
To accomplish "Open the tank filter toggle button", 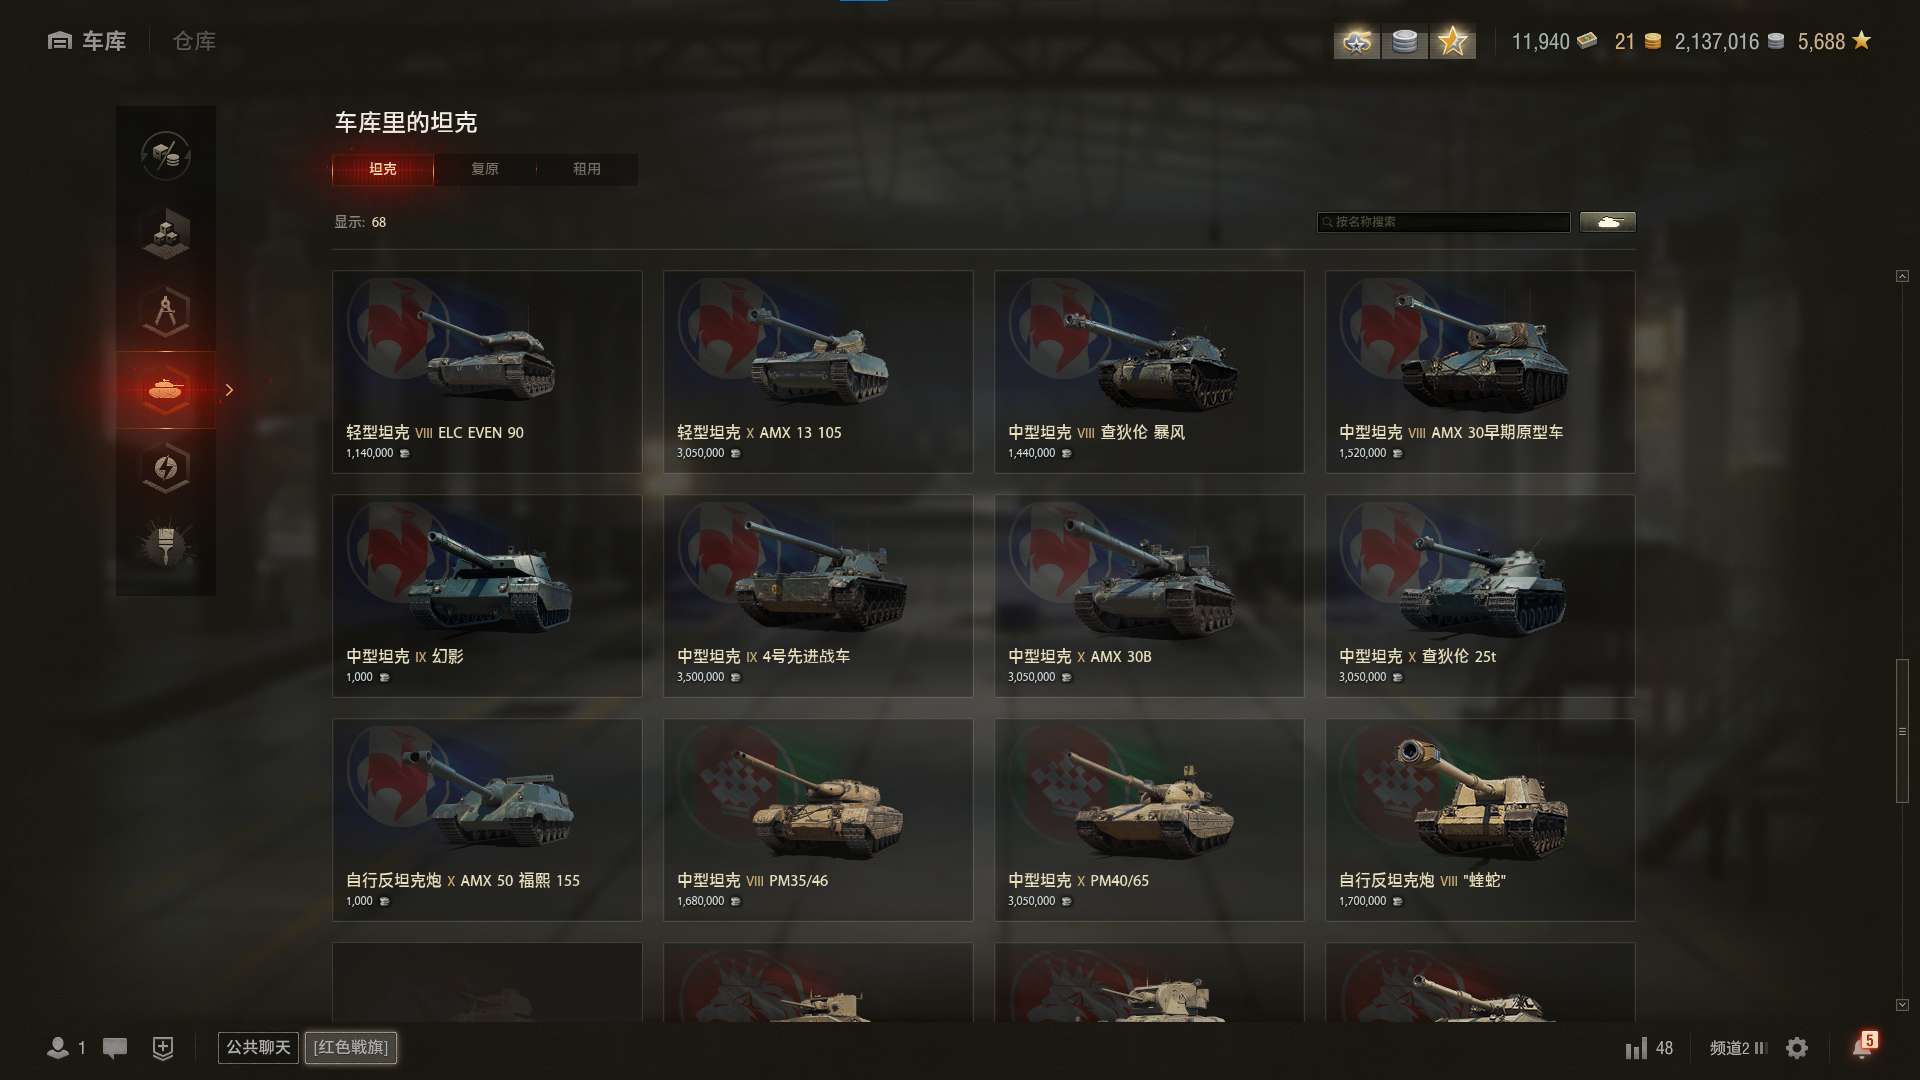I will point(1607,222).
